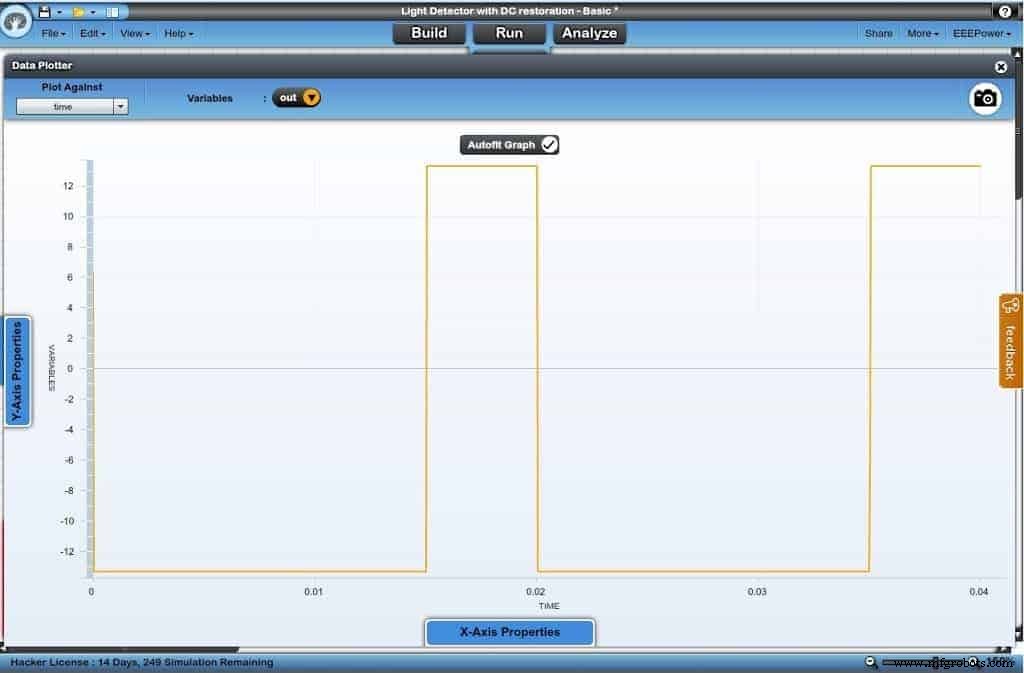1024x673 pixels.
Task: Open the File menu
Action: coord(54,33)
